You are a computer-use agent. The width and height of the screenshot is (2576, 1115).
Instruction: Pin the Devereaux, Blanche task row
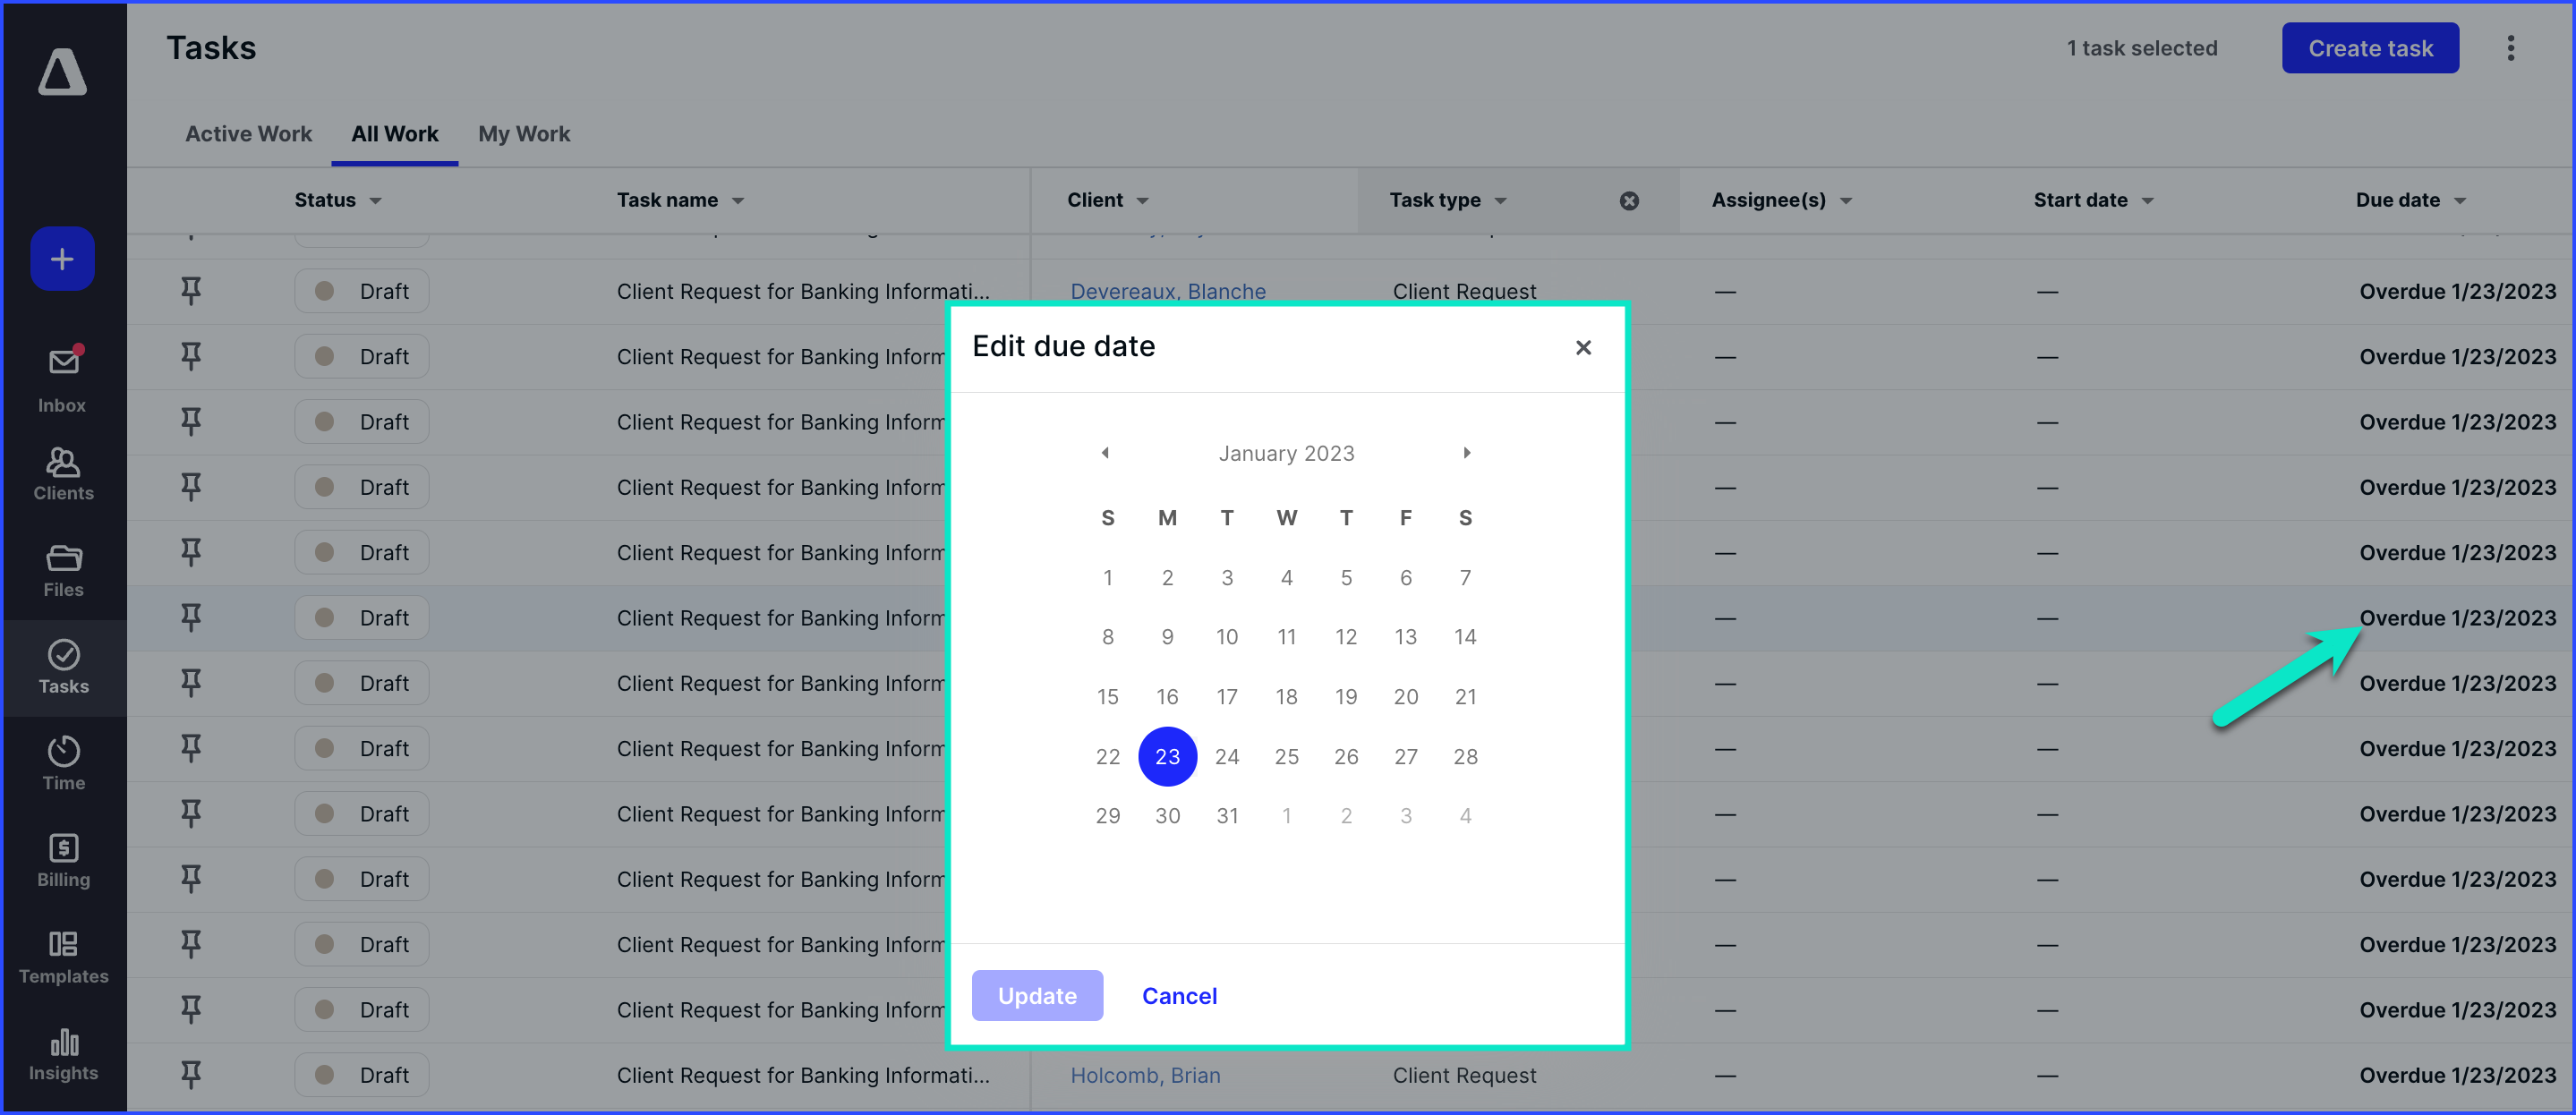(190, 291)
